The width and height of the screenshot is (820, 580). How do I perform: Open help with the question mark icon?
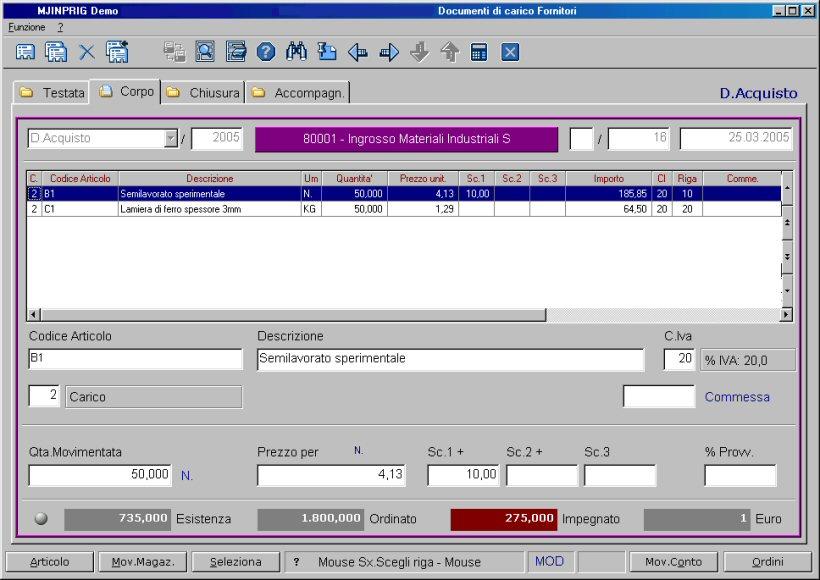266,52
